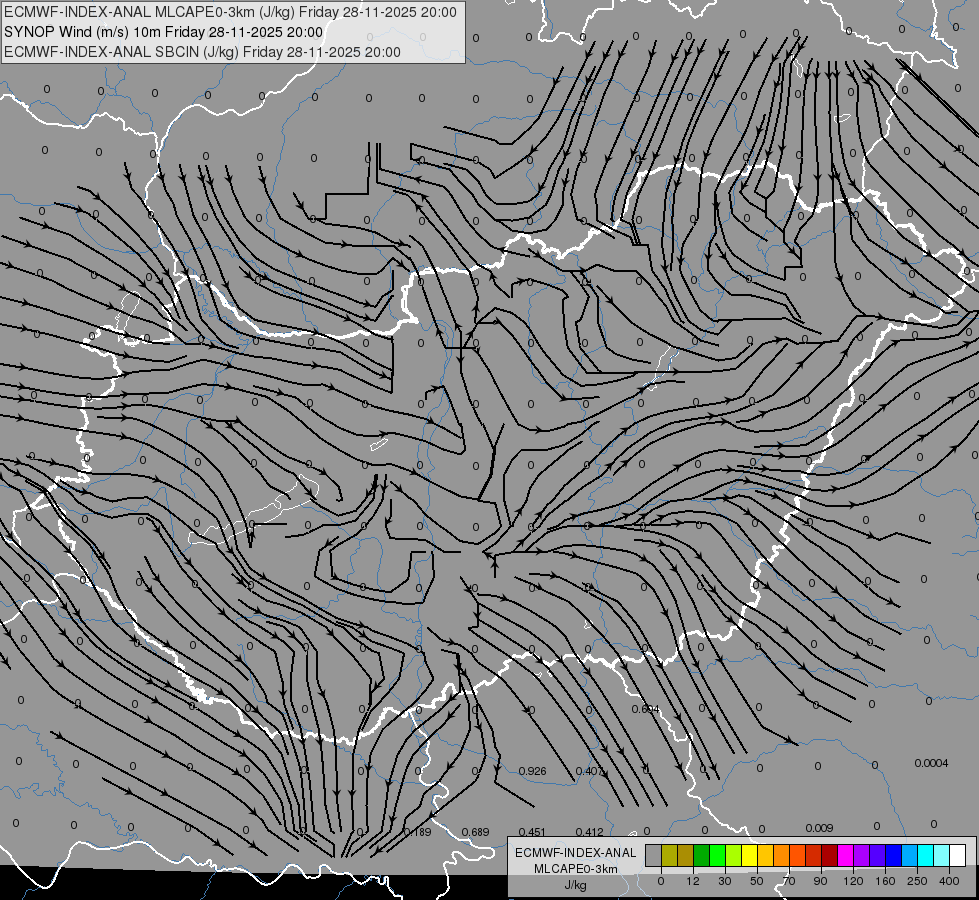
Task: Select the 0.689 data value on the map
Action: coord(475,832)
